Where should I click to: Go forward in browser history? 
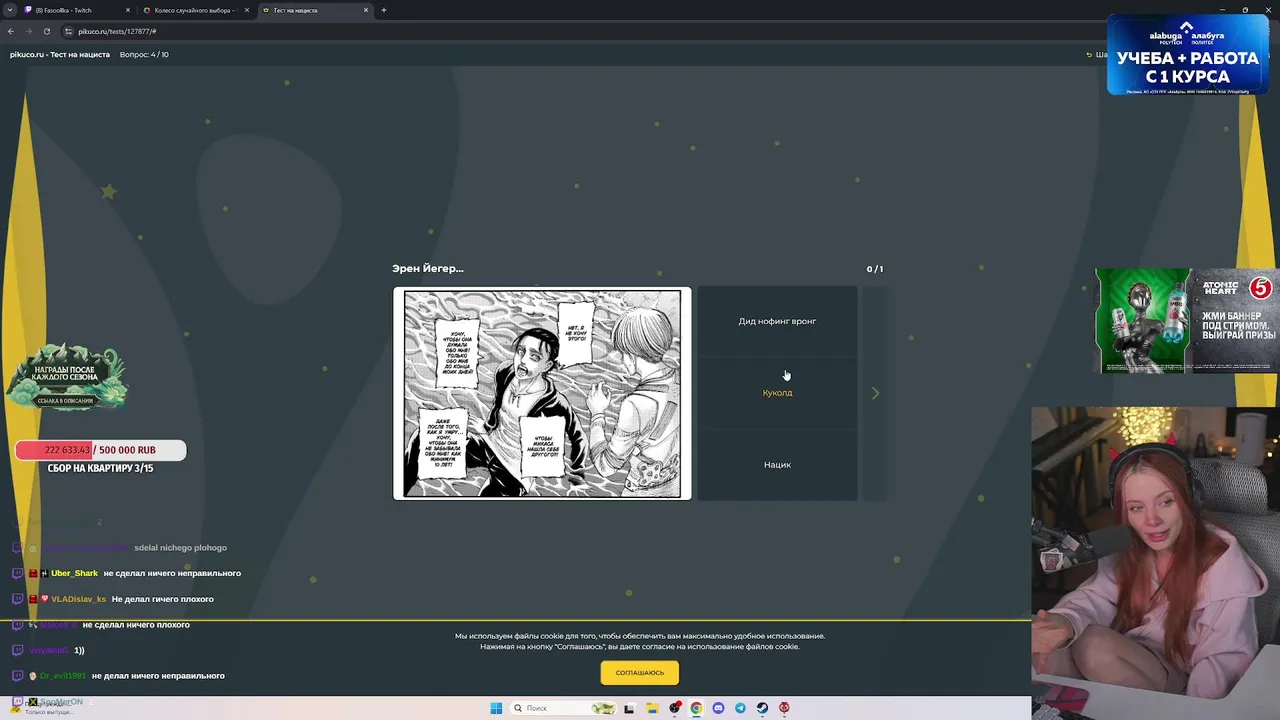tap(29, 31)
